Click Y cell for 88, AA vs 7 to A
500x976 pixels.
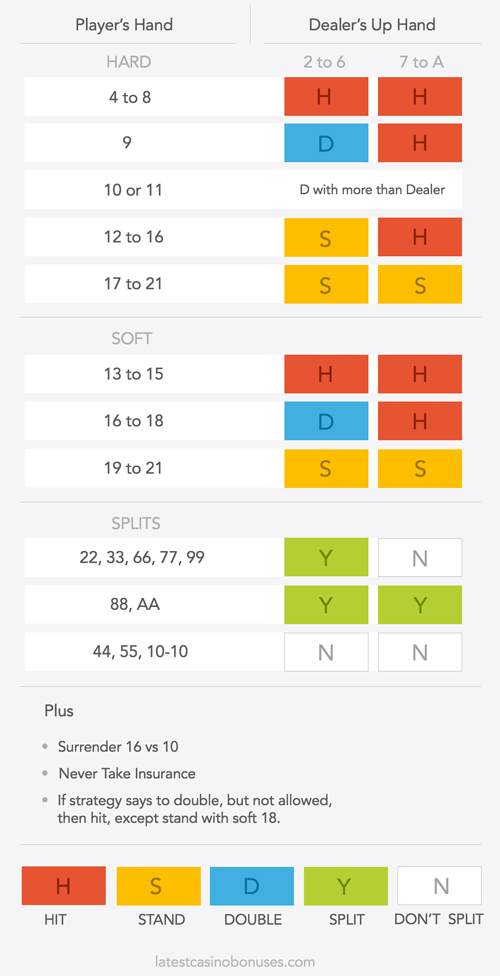point(420,604)
